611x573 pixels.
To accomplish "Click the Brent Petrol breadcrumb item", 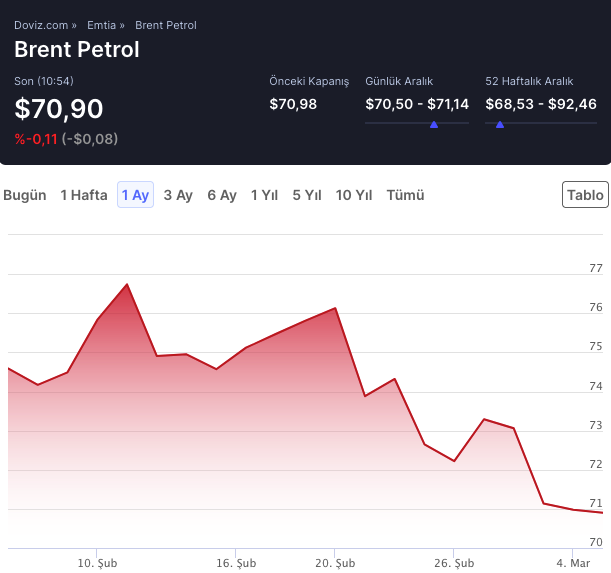I will coord(165,25).
